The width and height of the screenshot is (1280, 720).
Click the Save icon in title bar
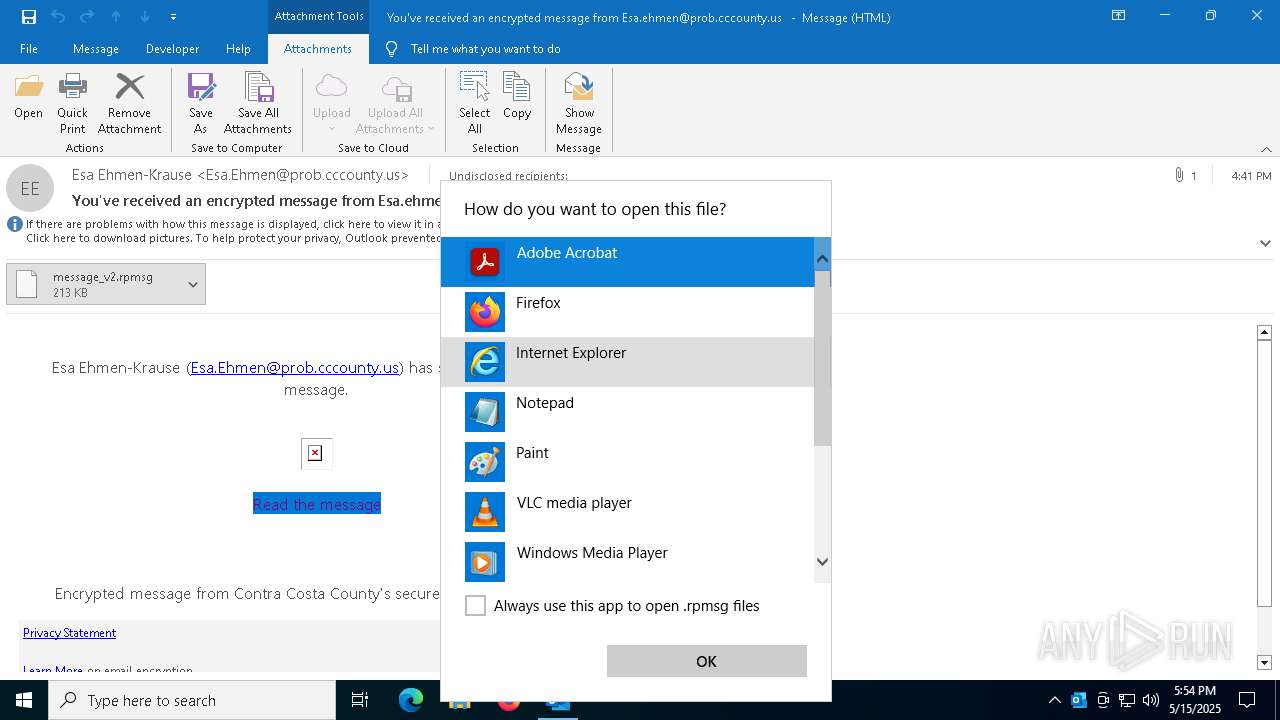tap(29, 17)
